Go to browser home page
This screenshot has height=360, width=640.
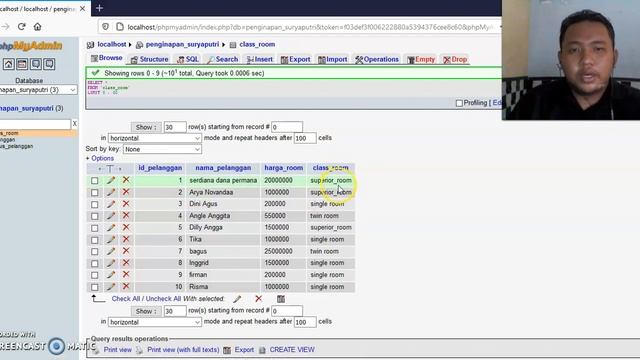pyautogui.click(x=38, y=27)
